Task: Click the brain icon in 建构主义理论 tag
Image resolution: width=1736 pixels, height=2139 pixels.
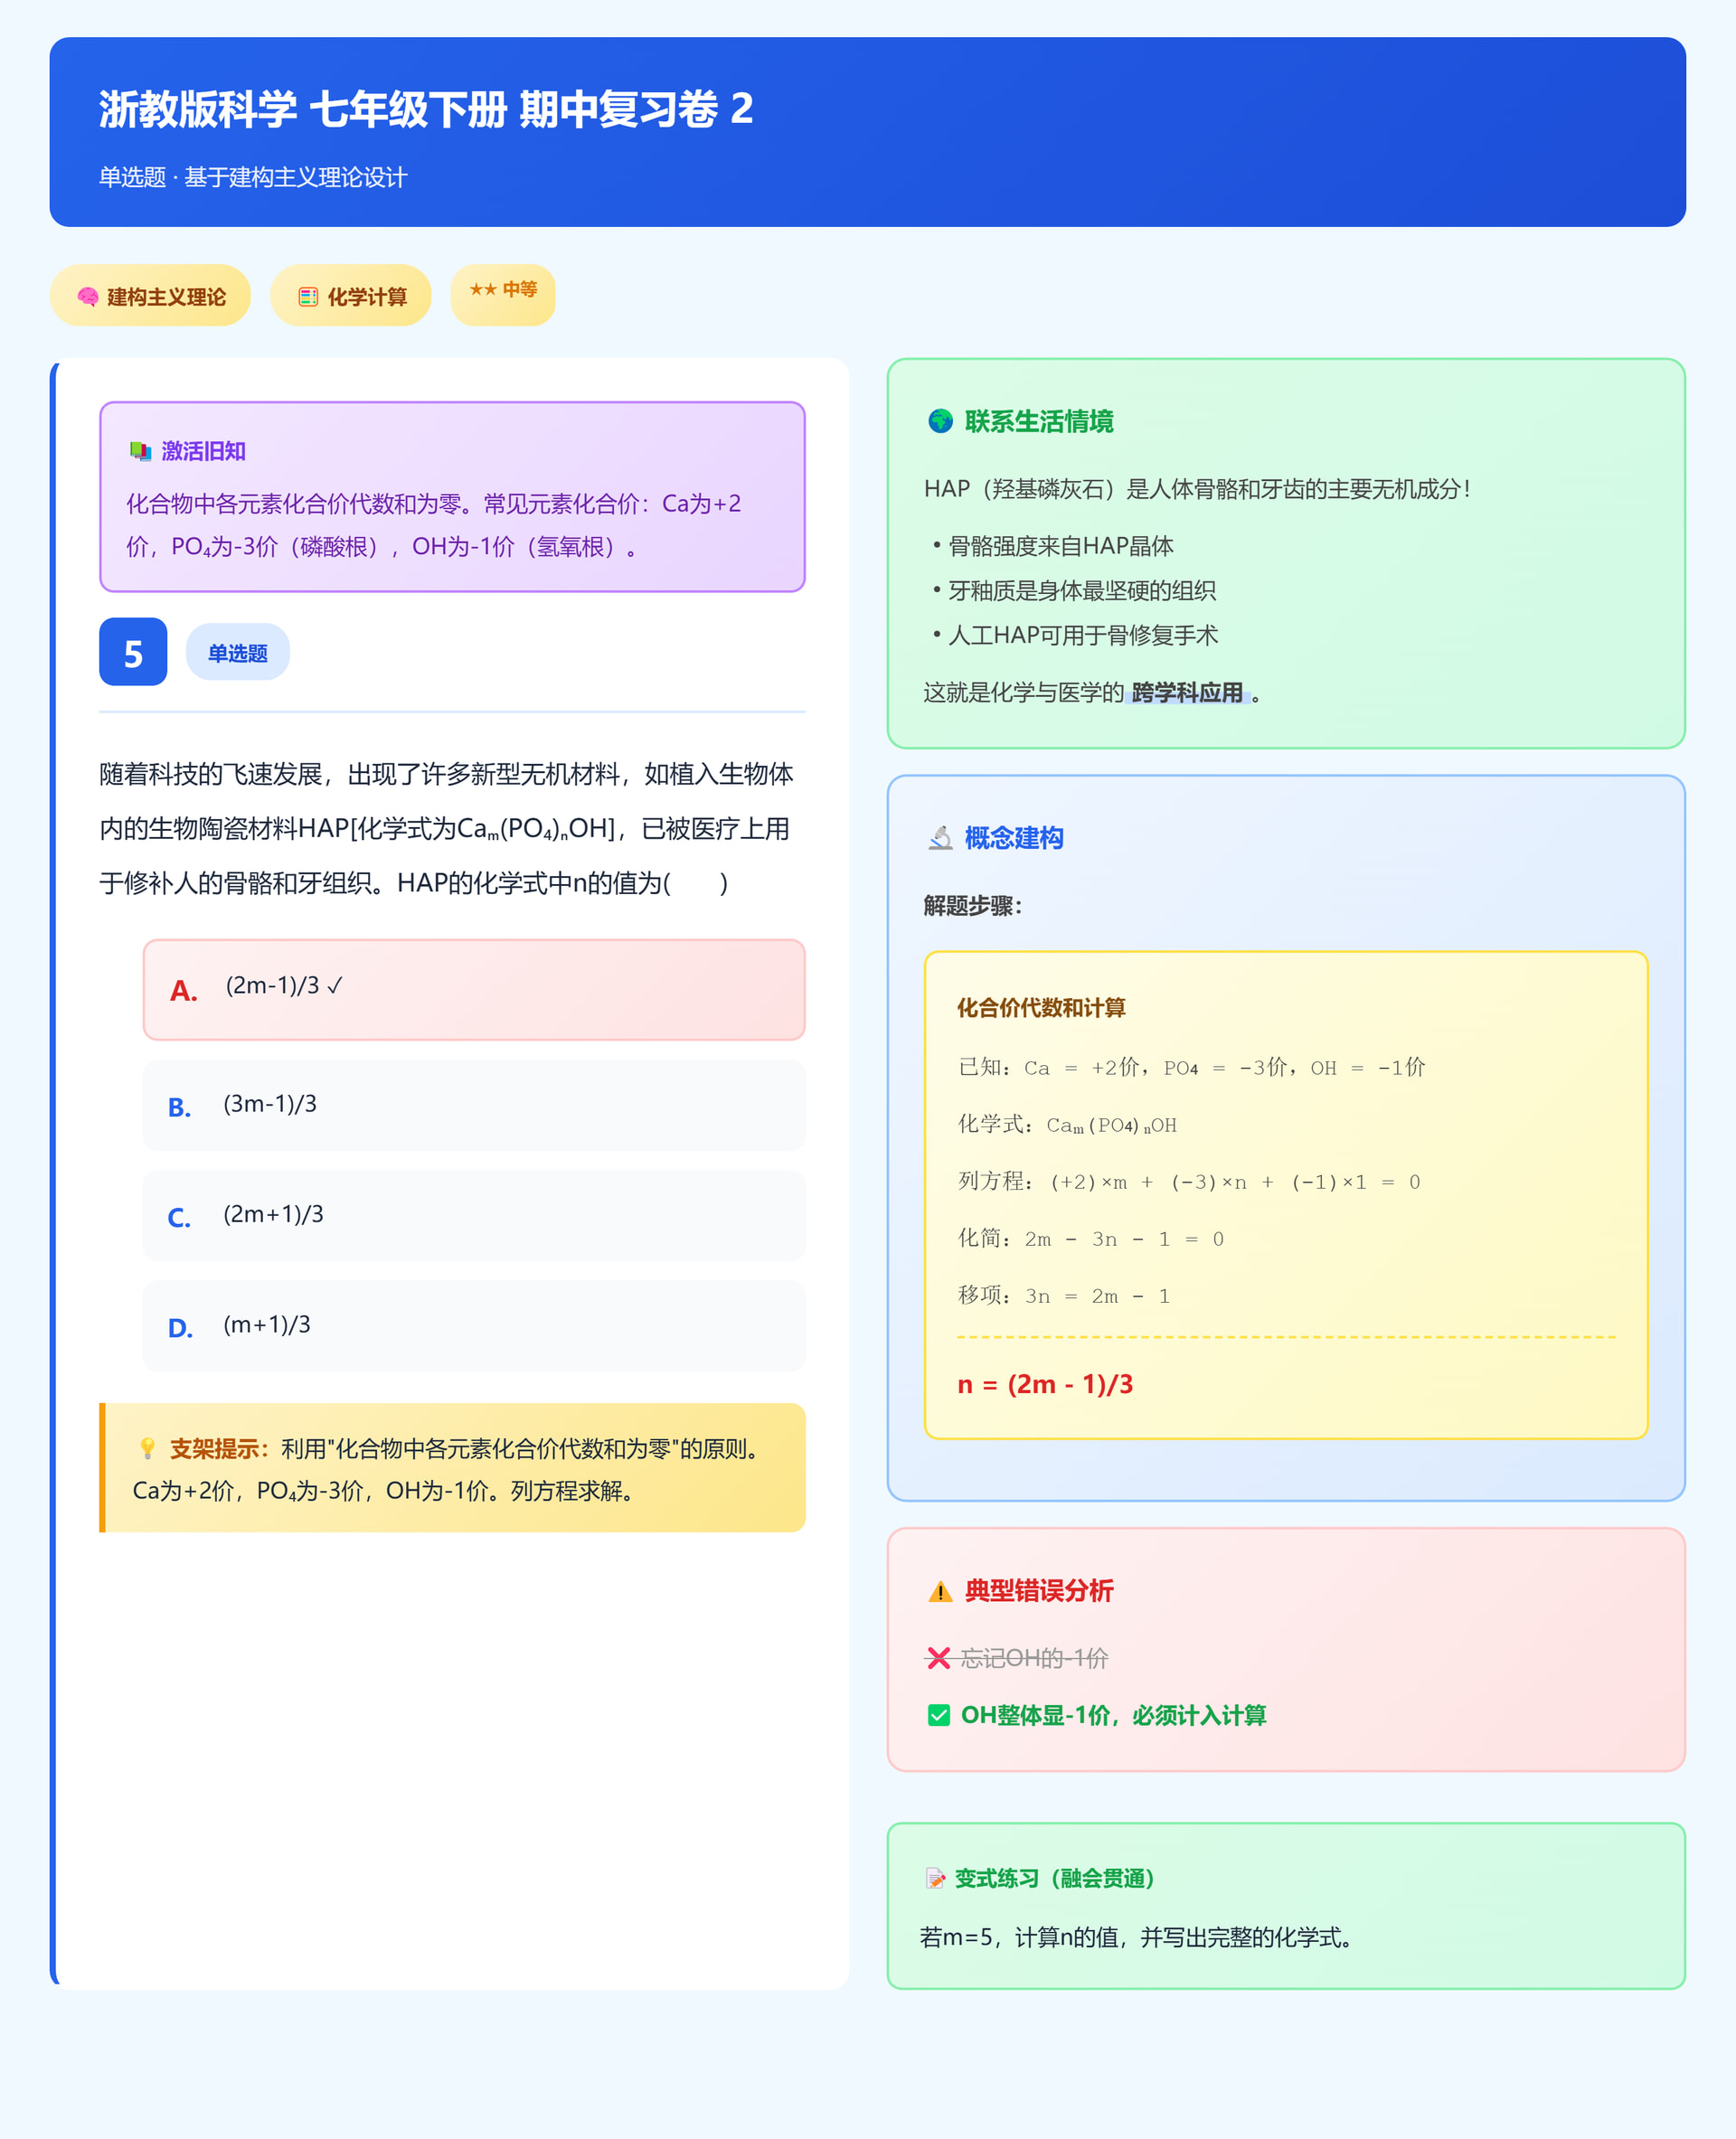Action: tap(88, 297)
